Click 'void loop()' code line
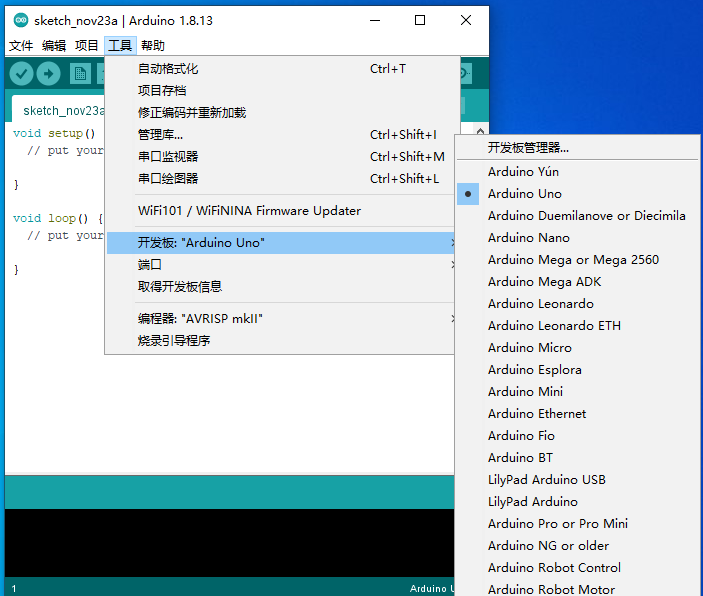 click(58, 218)
